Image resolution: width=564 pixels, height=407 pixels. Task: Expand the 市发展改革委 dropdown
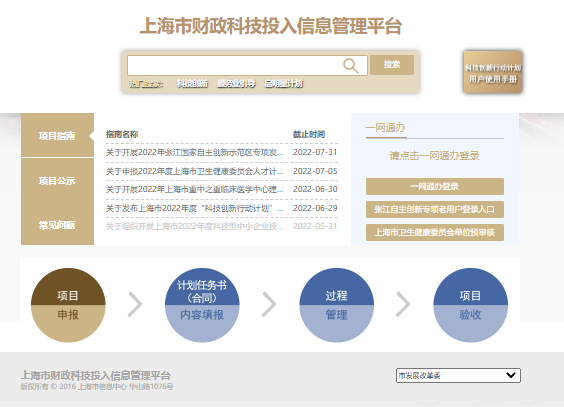point(458,375)
